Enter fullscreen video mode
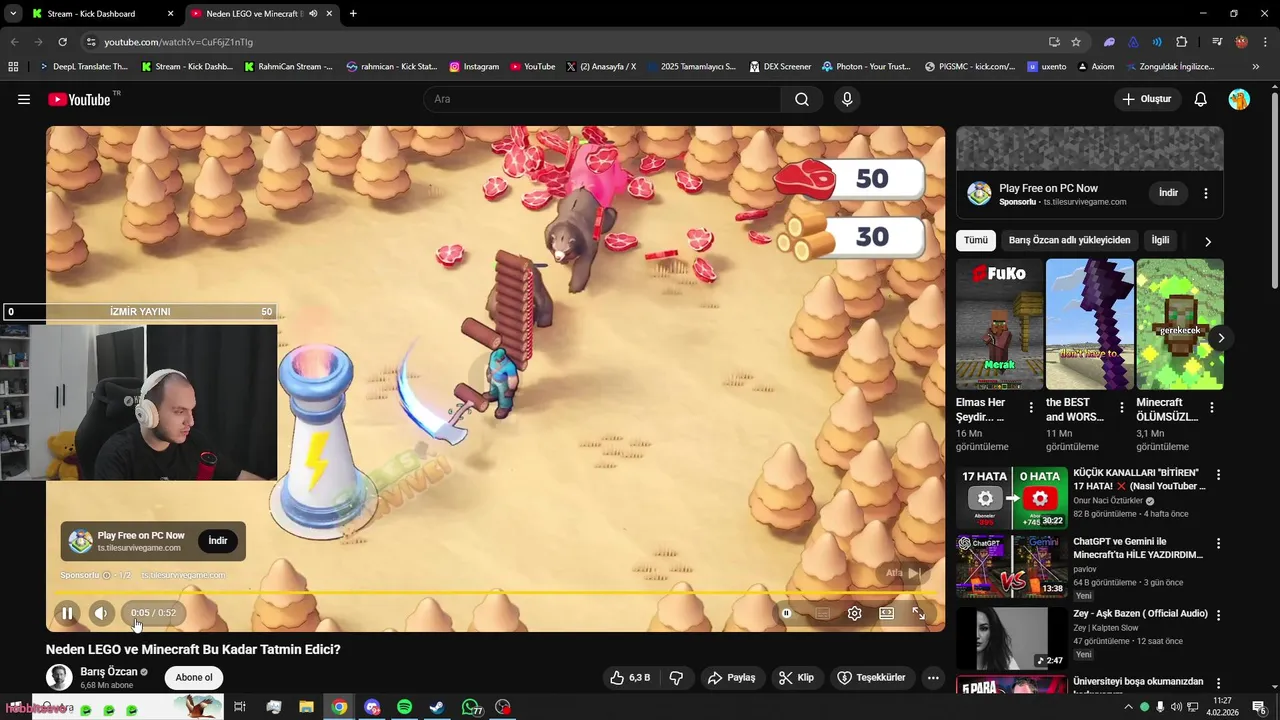 pyautogui.click(x=918, y=613)
